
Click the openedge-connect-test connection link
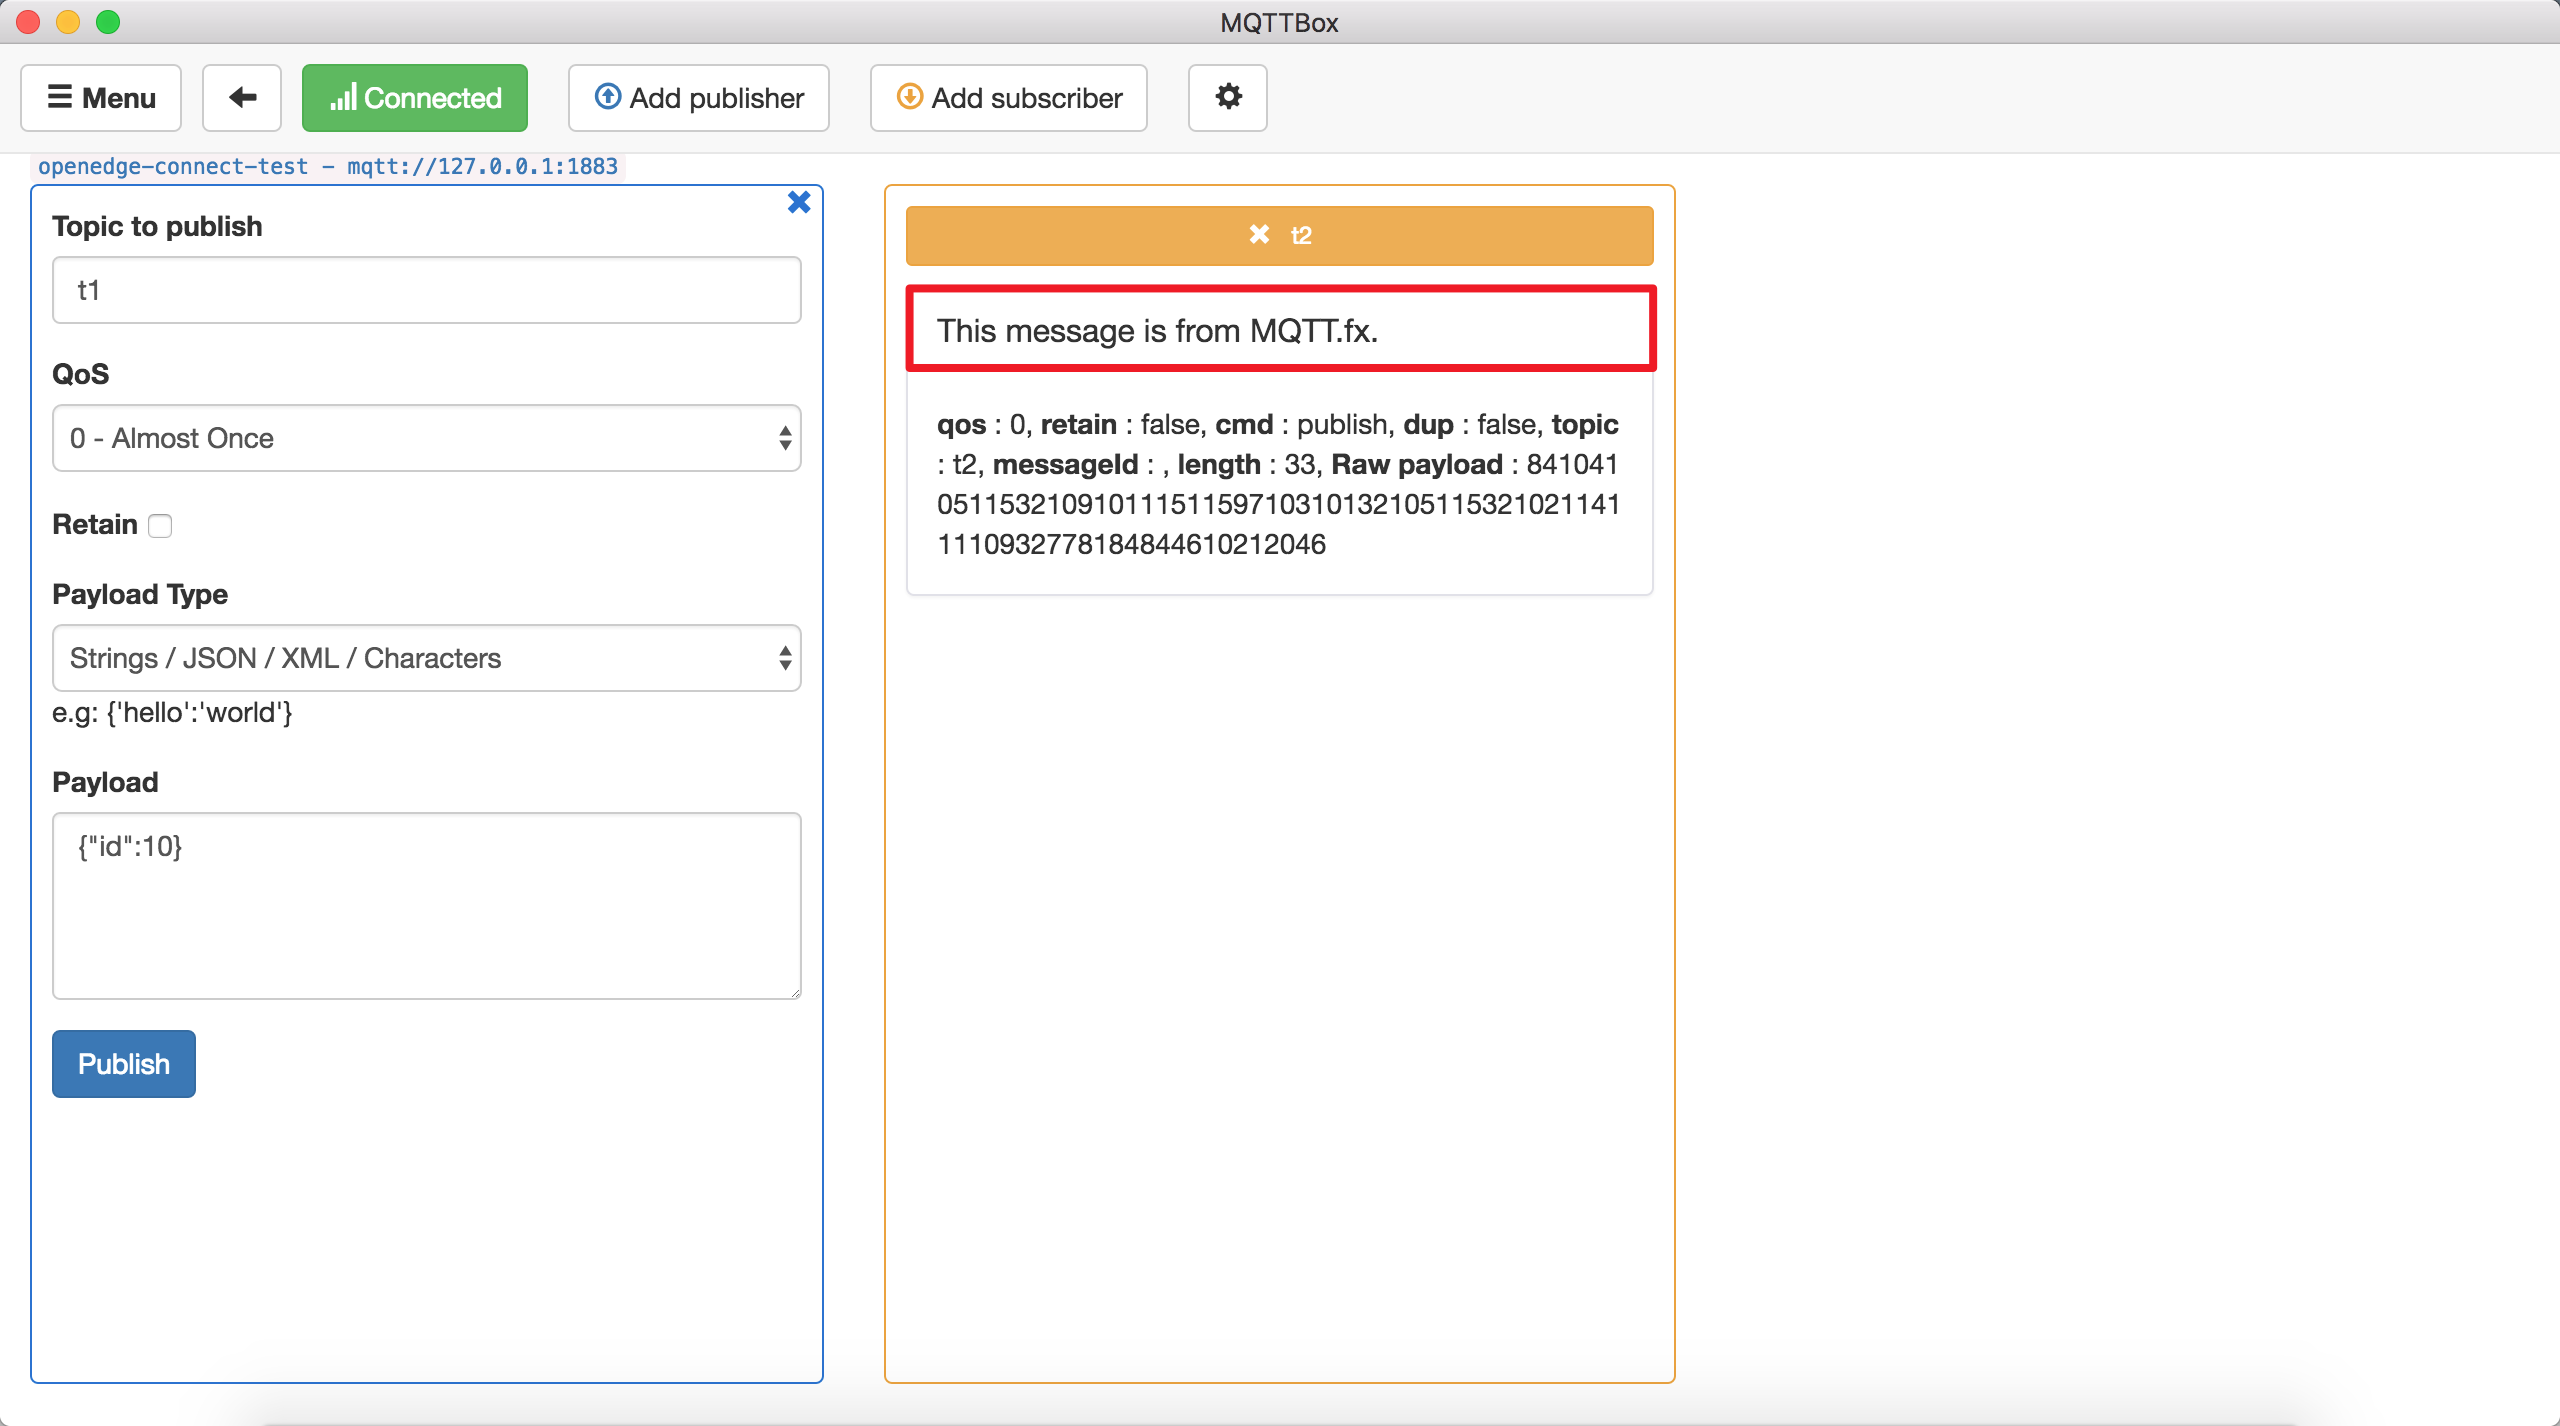328,166
